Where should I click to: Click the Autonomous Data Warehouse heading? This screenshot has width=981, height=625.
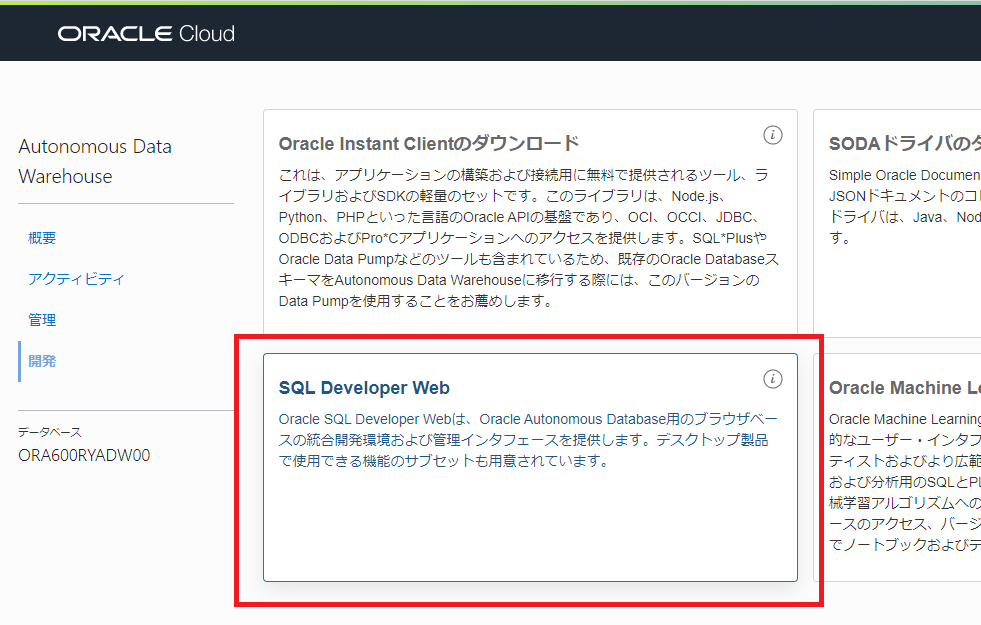pos(95,161)
